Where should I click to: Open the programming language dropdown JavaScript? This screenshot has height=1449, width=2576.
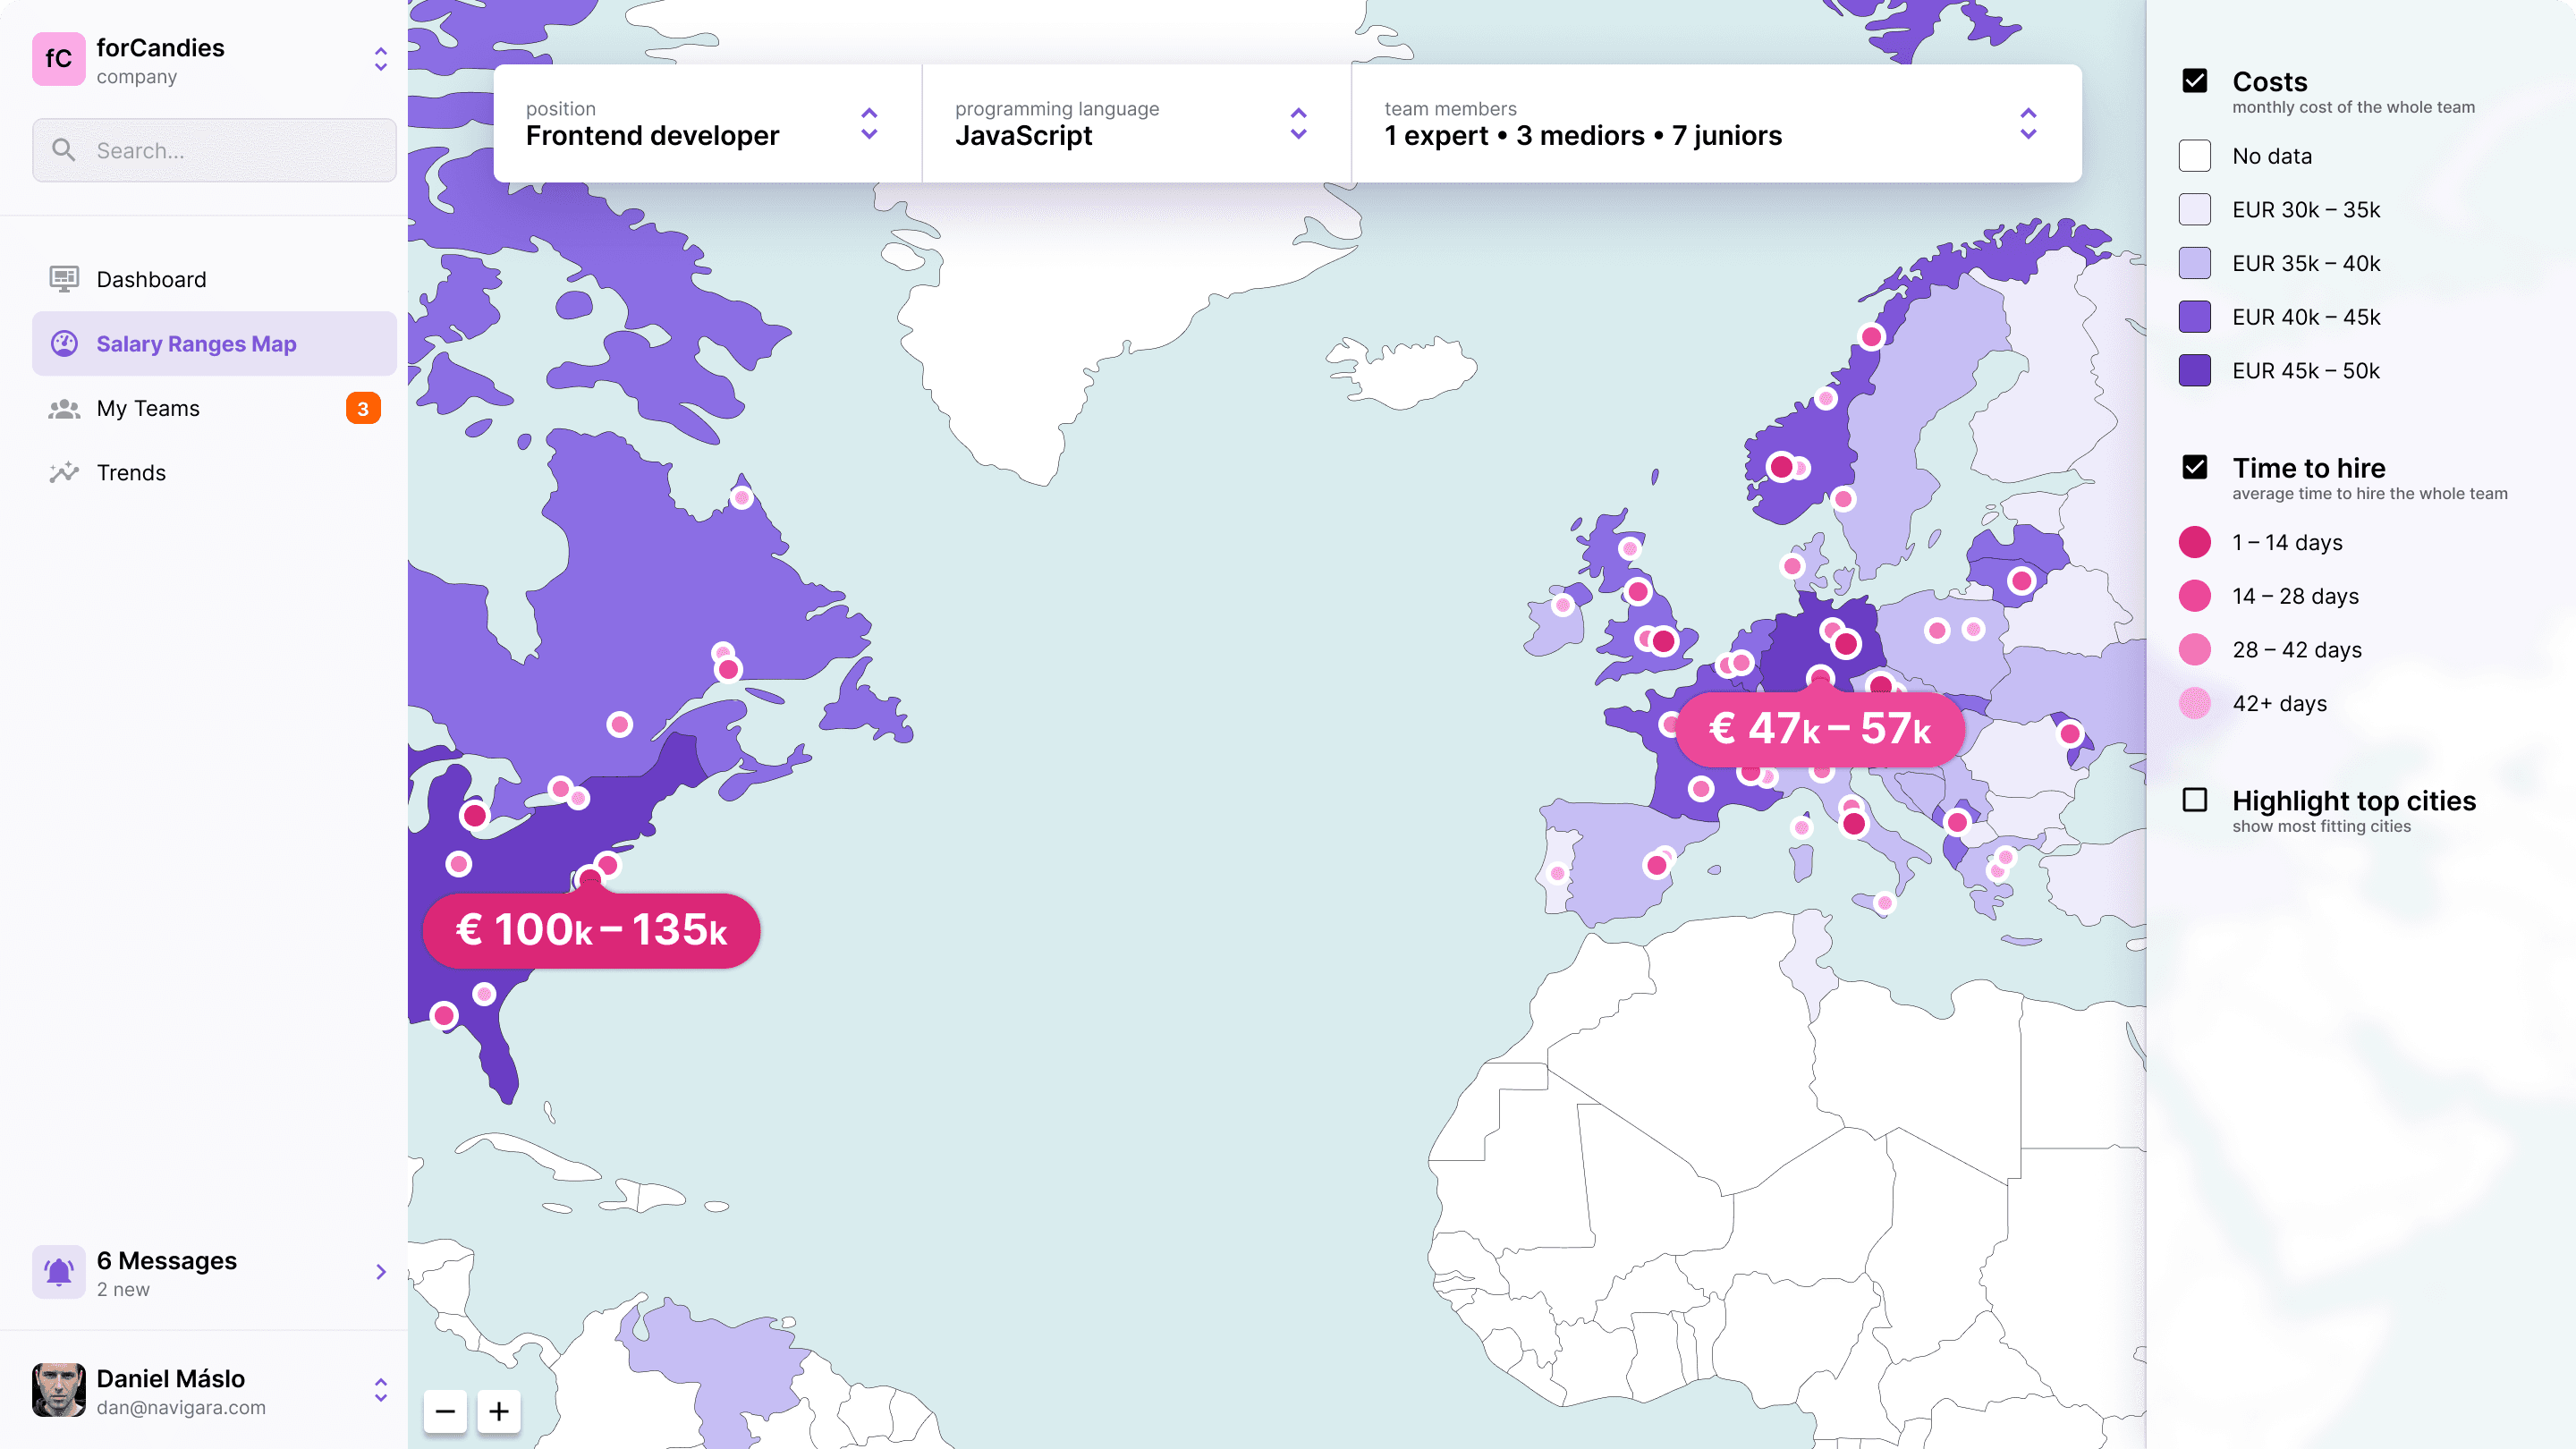pos(1136,123)
